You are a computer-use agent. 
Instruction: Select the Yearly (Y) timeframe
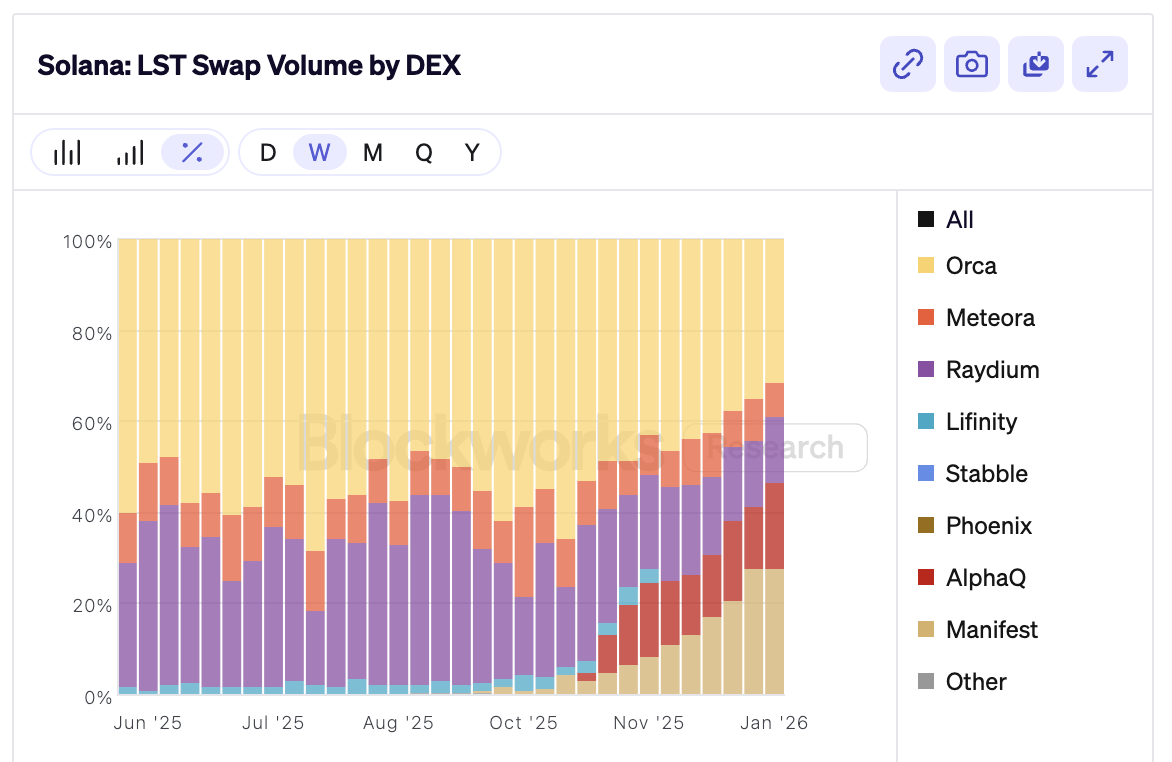pos(472,152)
